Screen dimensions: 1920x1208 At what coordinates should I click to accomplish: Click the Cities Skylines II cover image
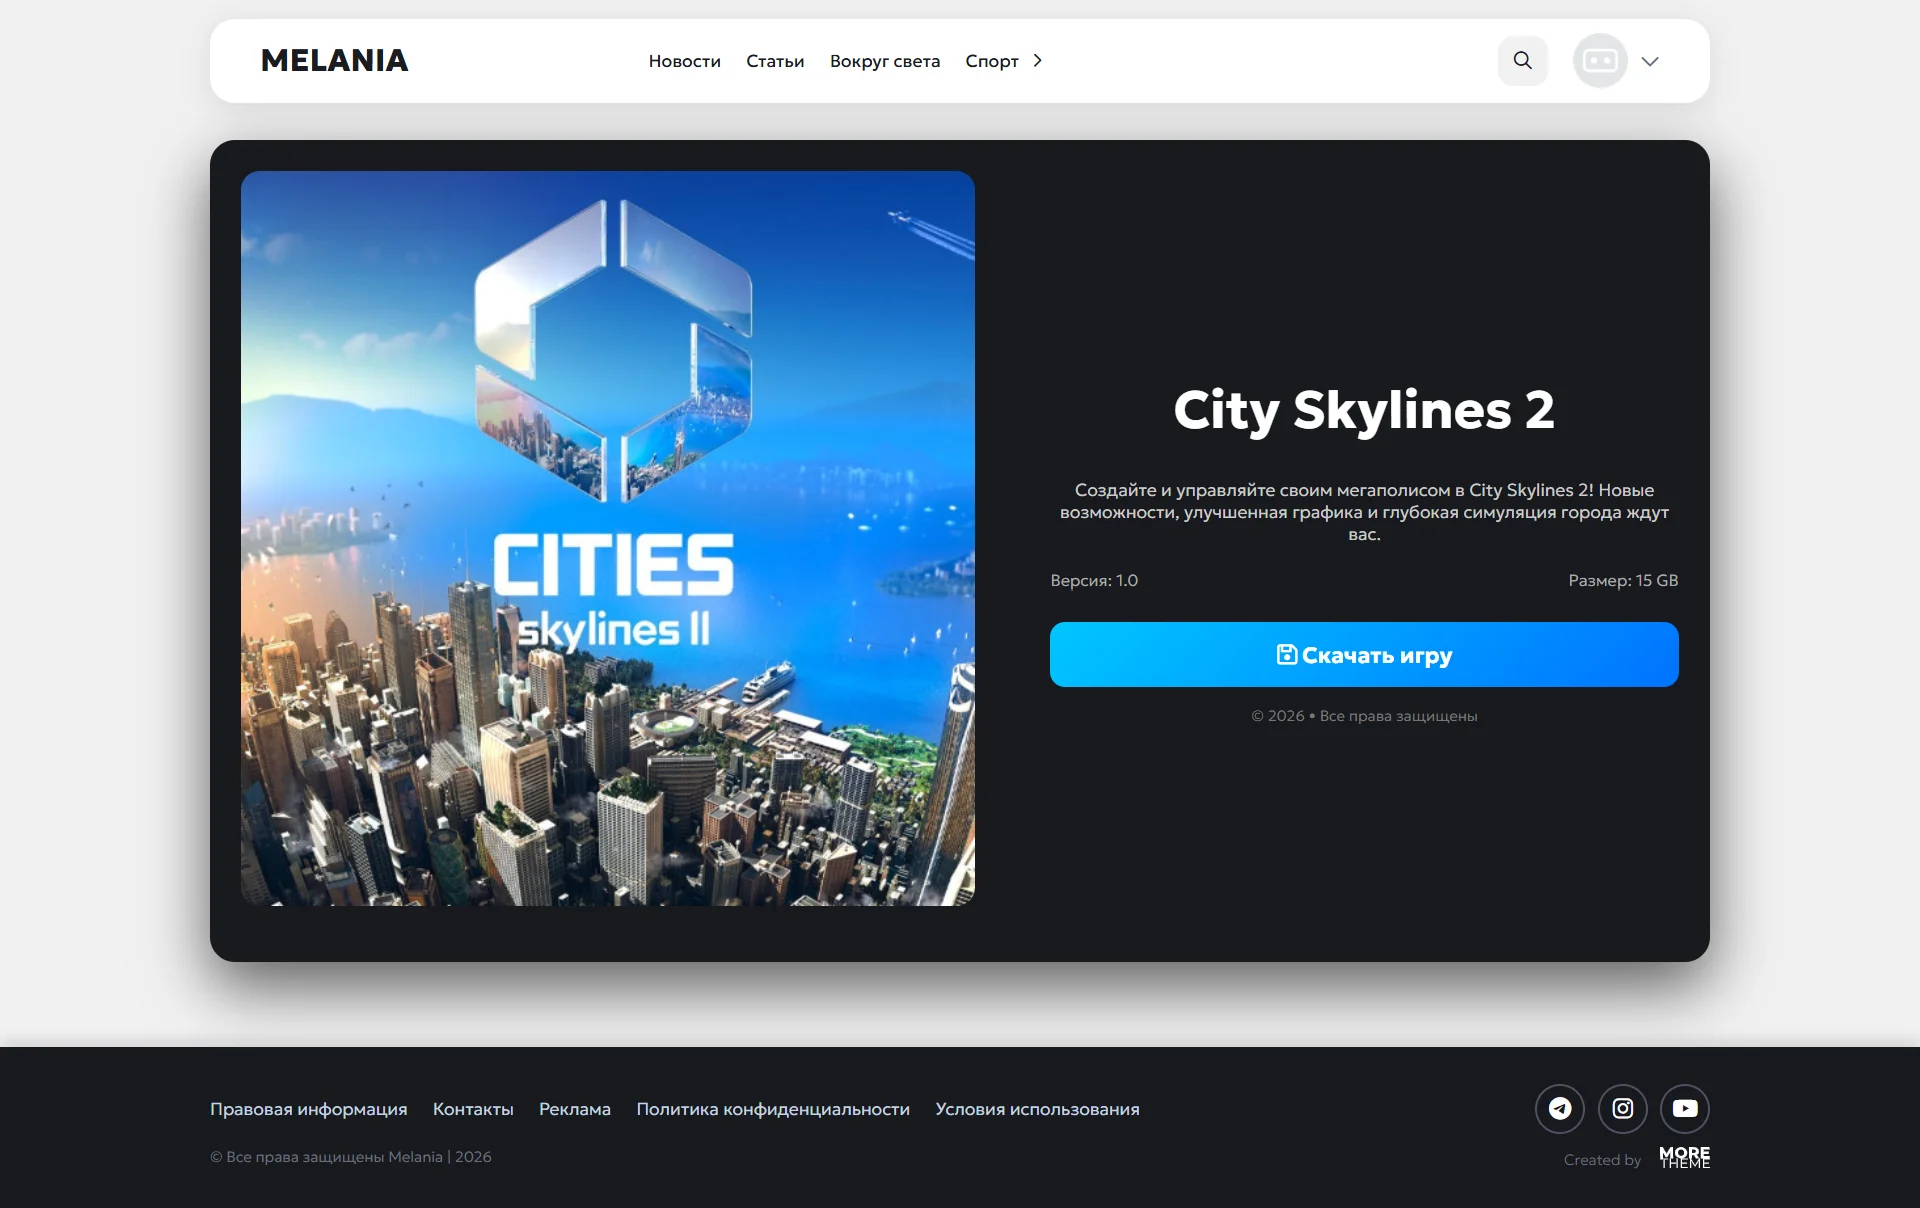pos(607,538)
